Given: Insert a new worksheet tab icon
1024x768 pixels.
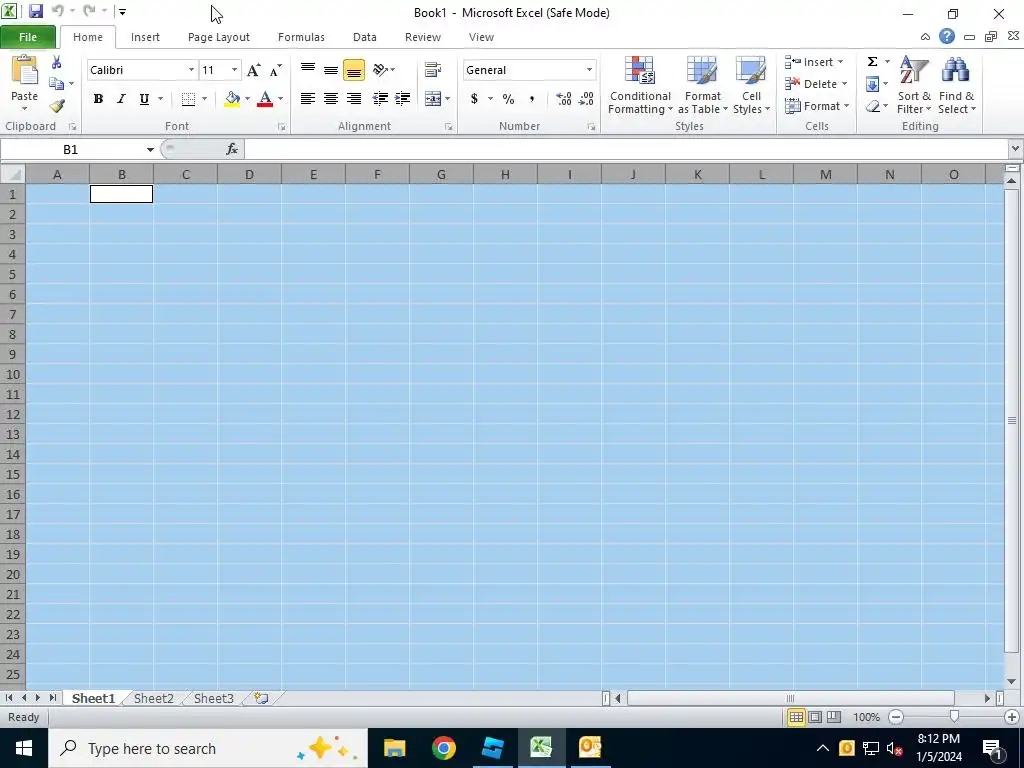Looking at the screenshot, I should [x=261, y=698].
